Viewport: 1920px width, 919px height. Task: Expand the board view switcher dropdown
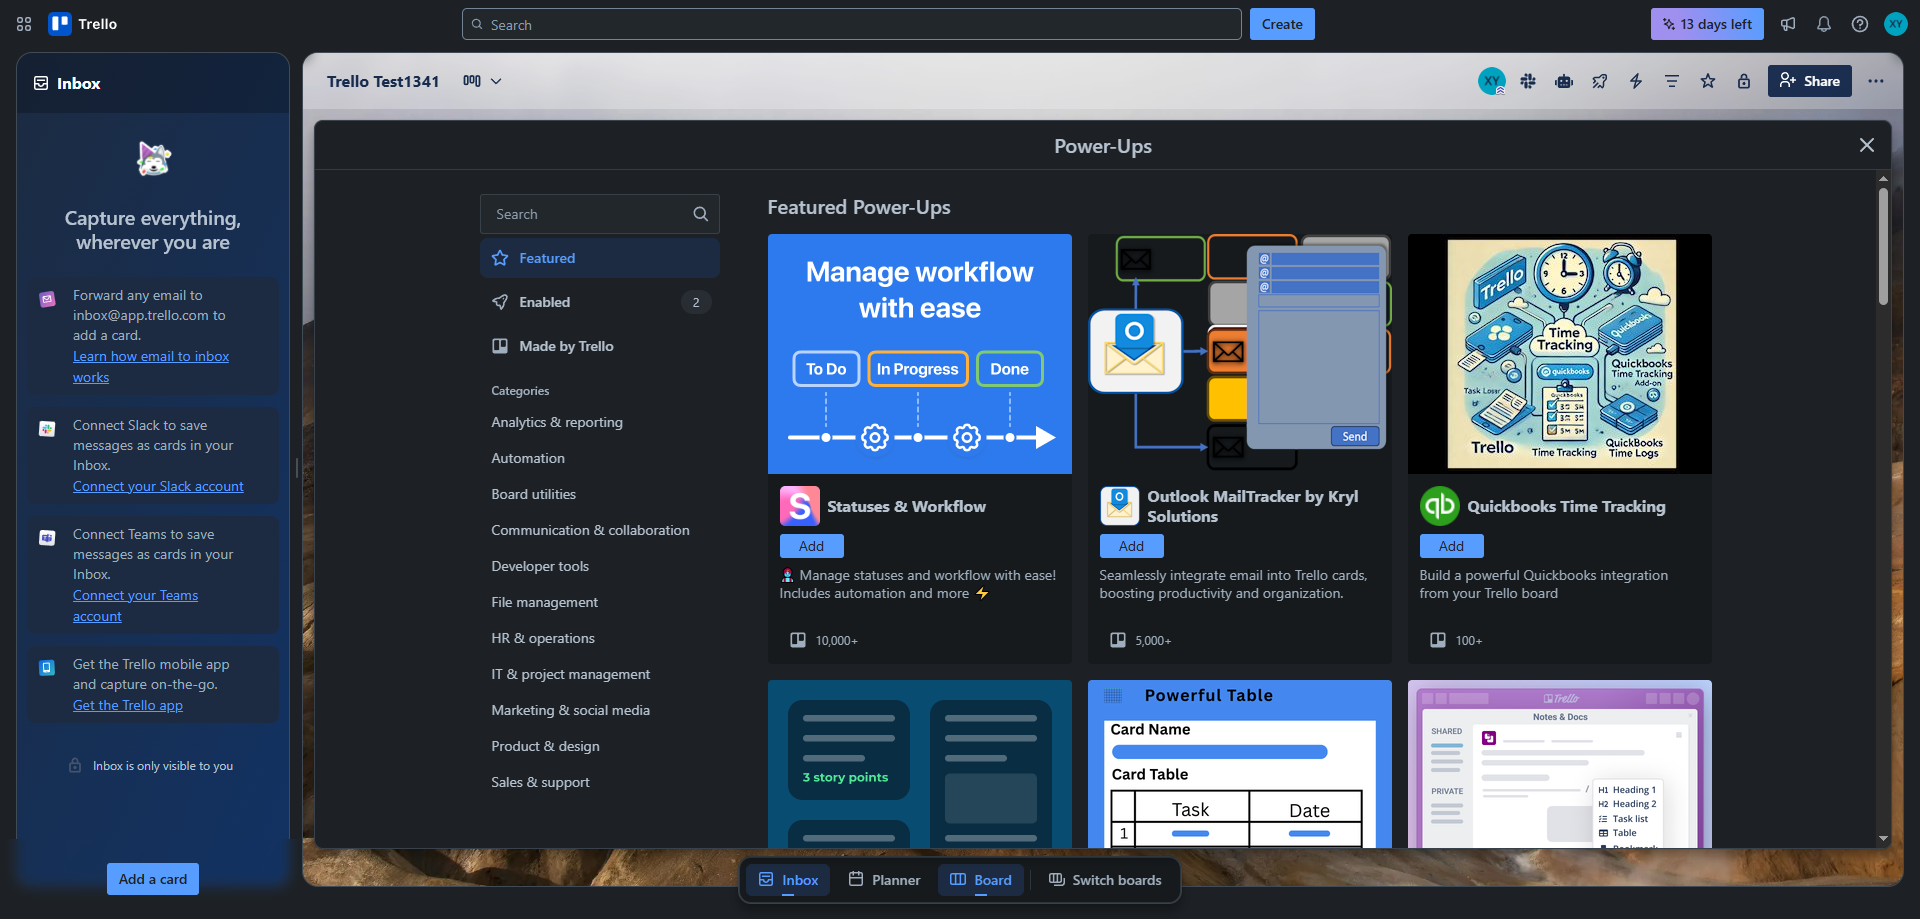coord(482,81)
